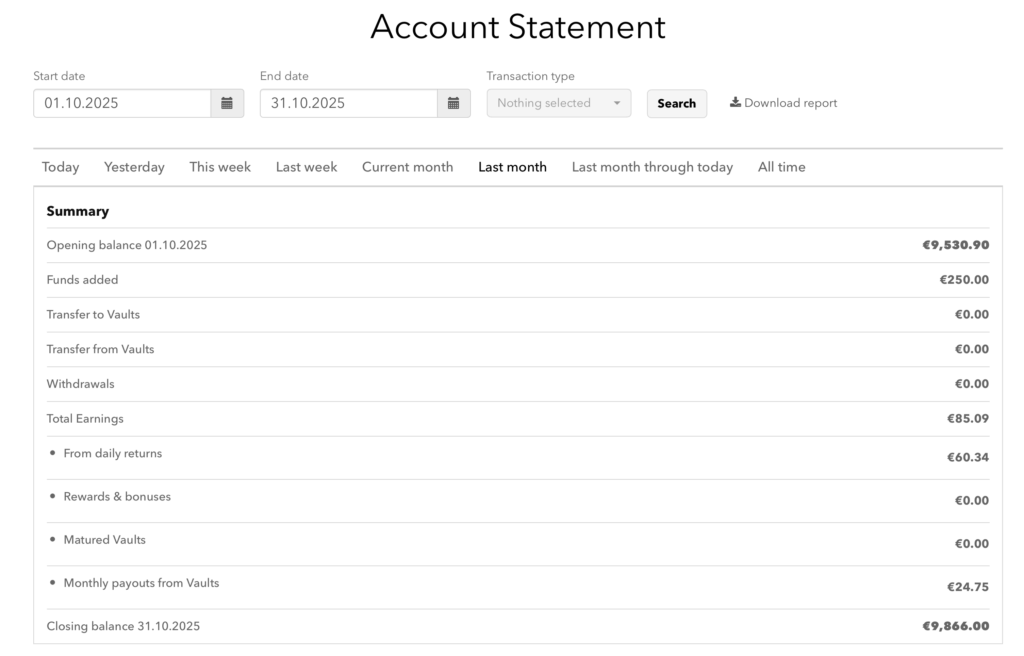Click the Download report link

[790, 103]
